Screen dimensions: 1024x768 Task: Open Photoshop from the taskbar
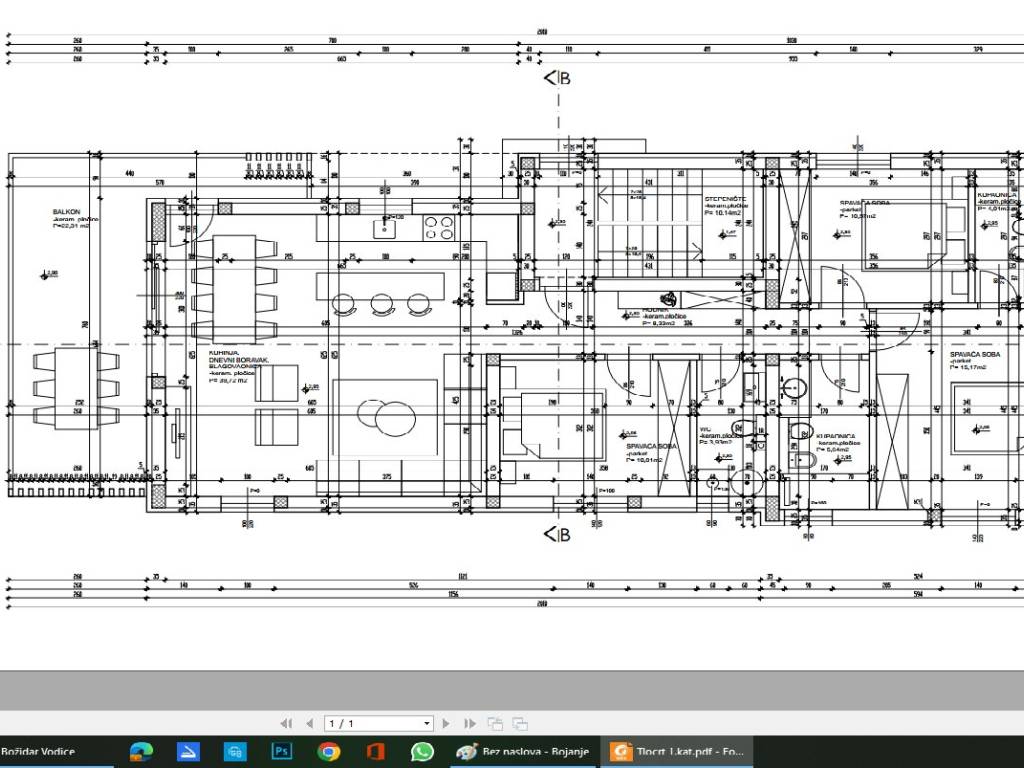click(282, 751)
